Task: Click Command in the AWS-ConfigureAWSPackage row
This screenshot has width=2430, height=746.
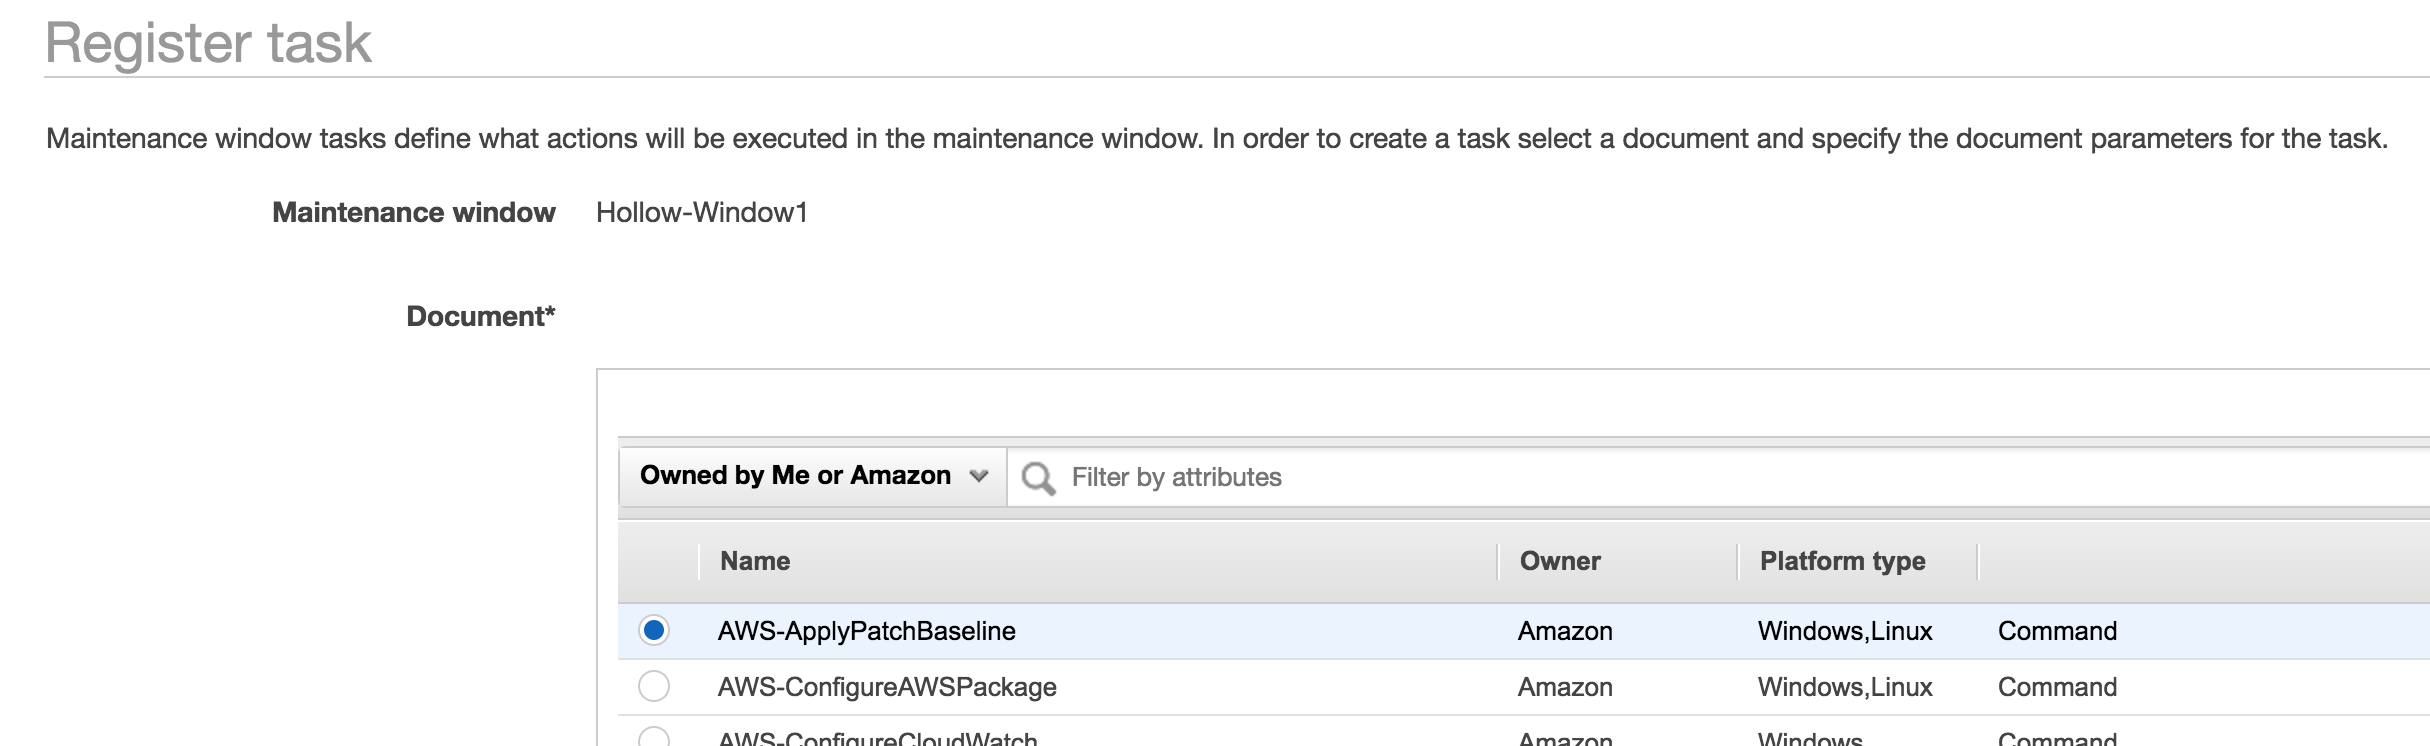Action: click(2057, 687)
